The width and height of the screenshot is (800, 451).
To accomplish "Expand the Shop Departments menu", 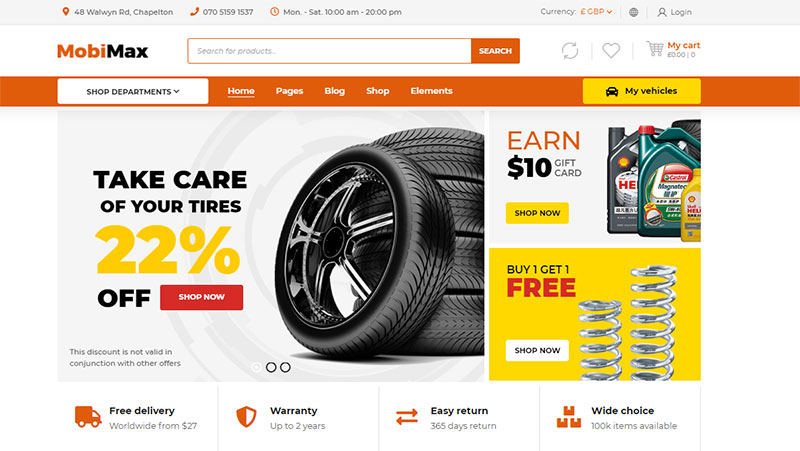I will click(133, 91).
